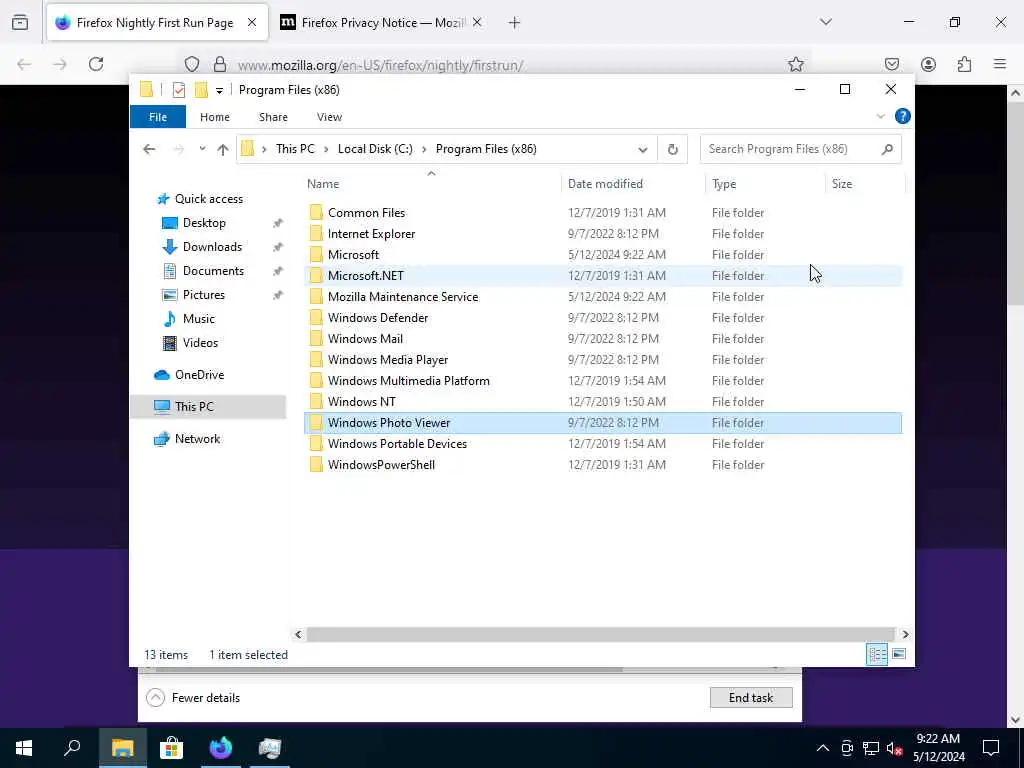Switch to the View ribbon tab
The width and height of the screenshot is (1024, 768).
point(329,117)
